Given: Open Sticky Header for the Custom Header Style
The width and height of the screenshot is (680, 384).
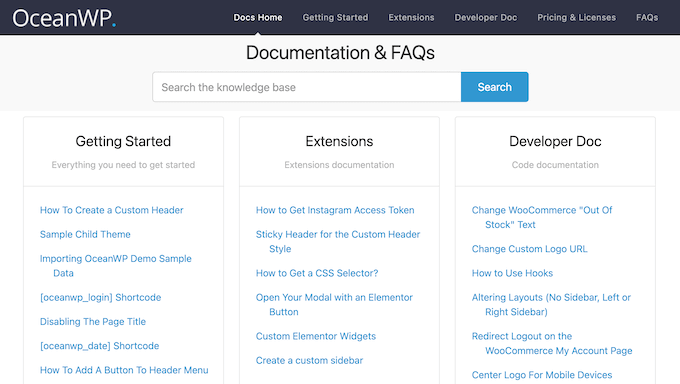Looking at the screenshot, I should (338, 241).
